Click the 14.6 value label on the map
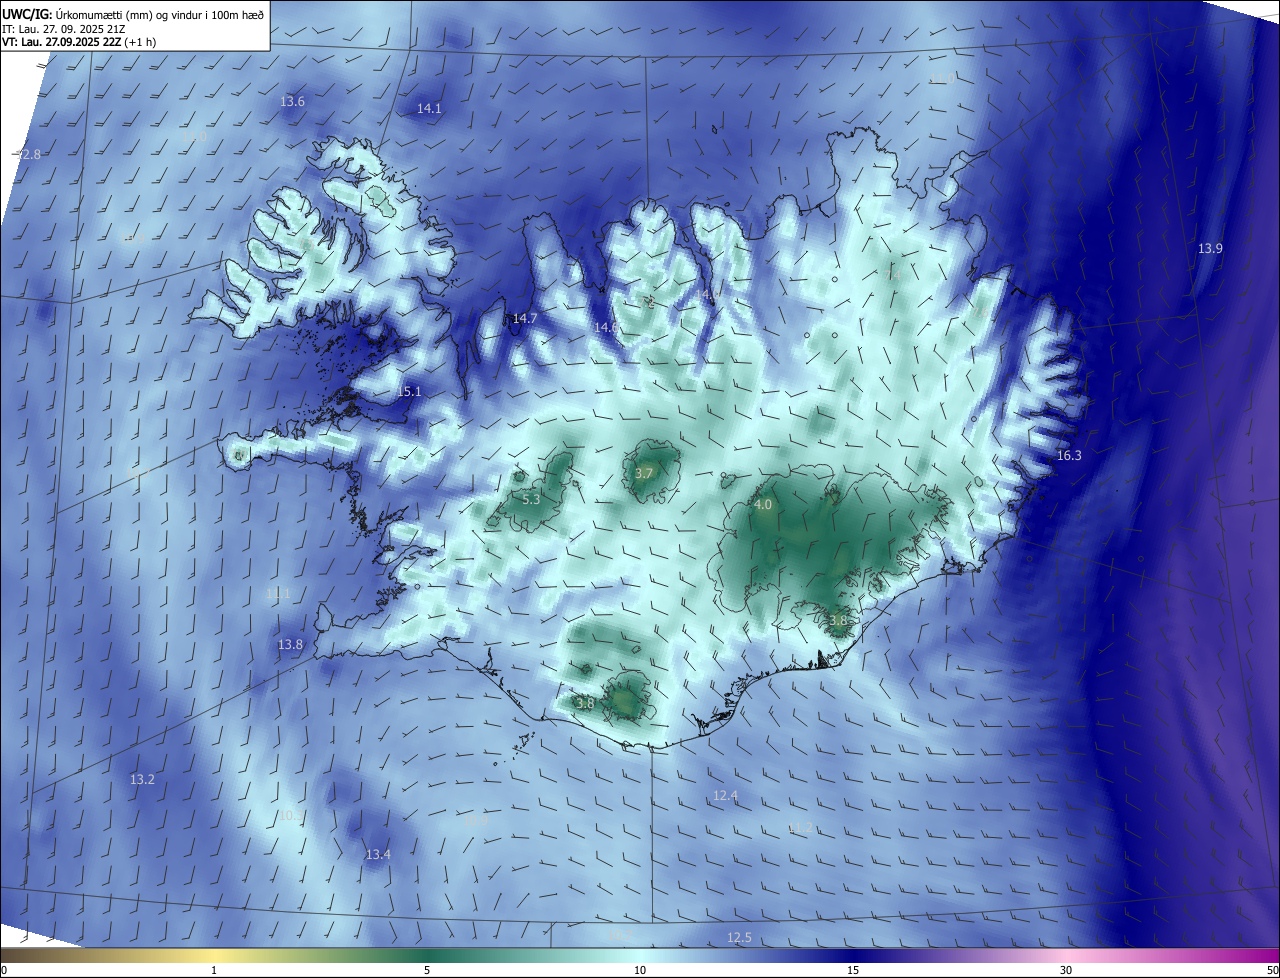1280x978 pixels. pyautogui.click(x=606, y=327)
